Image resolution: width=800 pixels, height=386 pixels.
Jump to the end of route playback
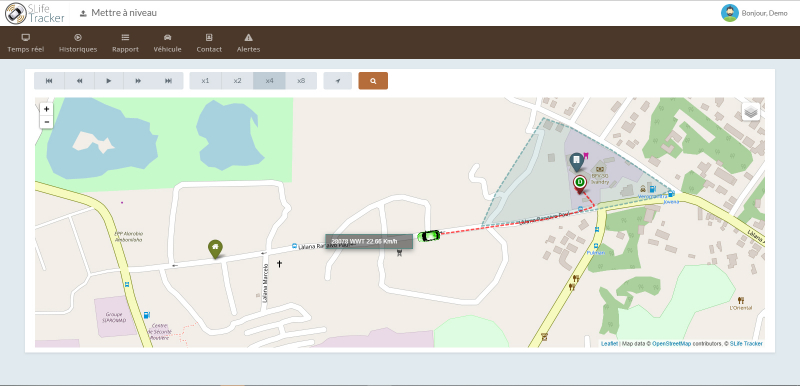click(x=168, y=81)
